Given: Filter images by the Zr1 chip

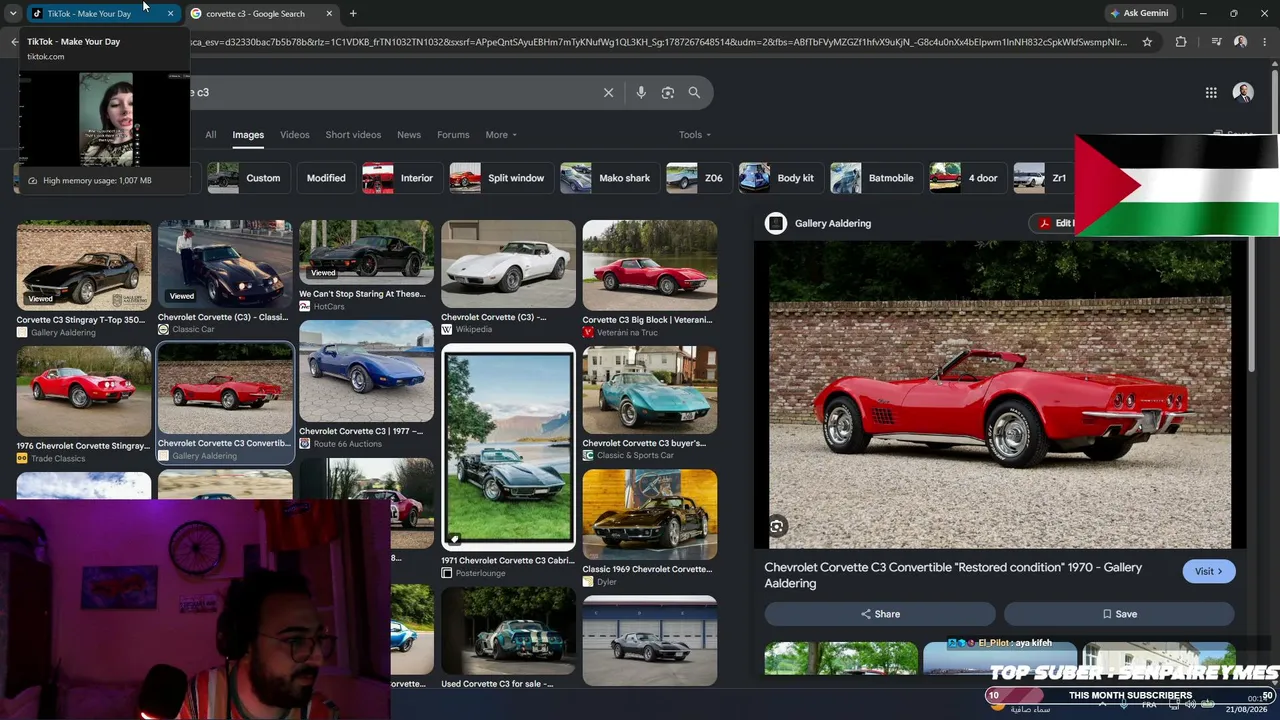Looking at the screenshot, I should [x=1043, y=178].
